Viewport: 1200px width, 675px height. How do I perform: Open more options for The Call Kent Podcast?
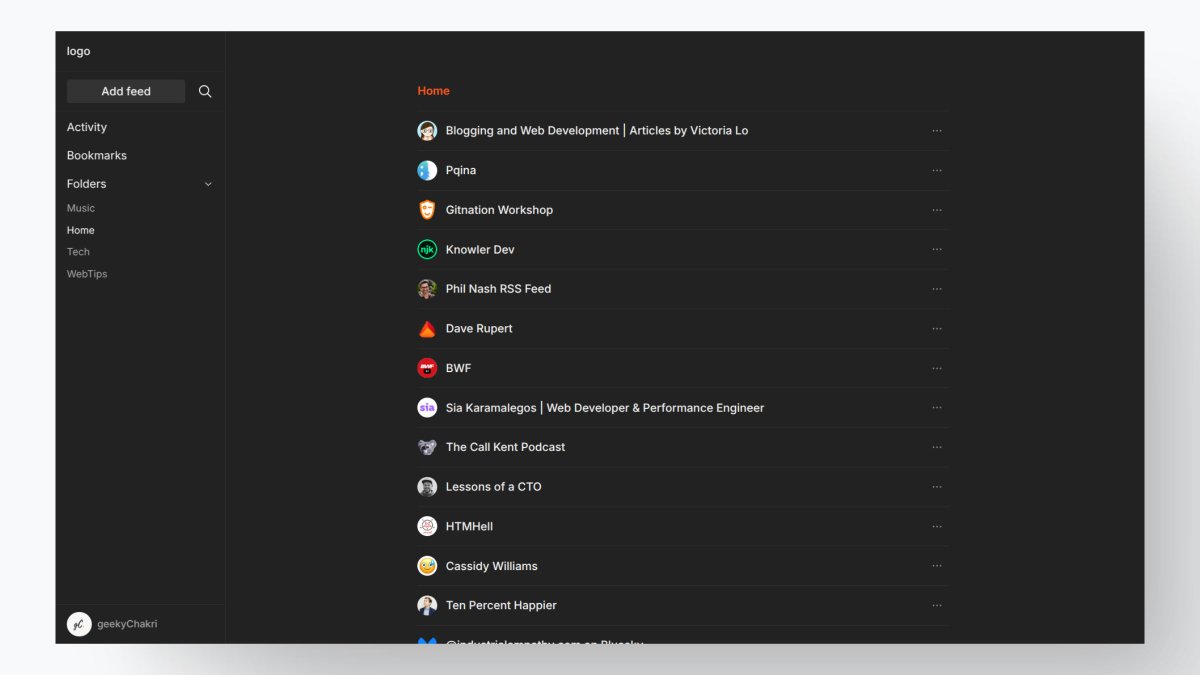coord(937,447)
